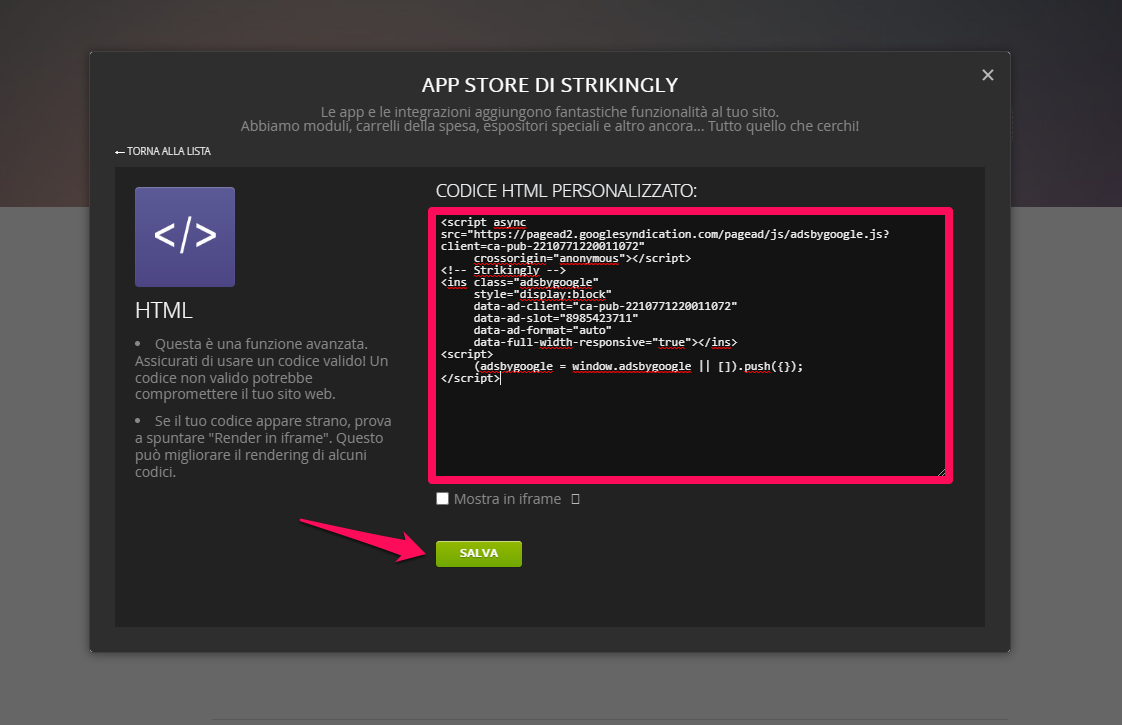The image size is (1122, 725).
Task: Click the Codice HTML personalizzato label
Action: tap(566, 191)
